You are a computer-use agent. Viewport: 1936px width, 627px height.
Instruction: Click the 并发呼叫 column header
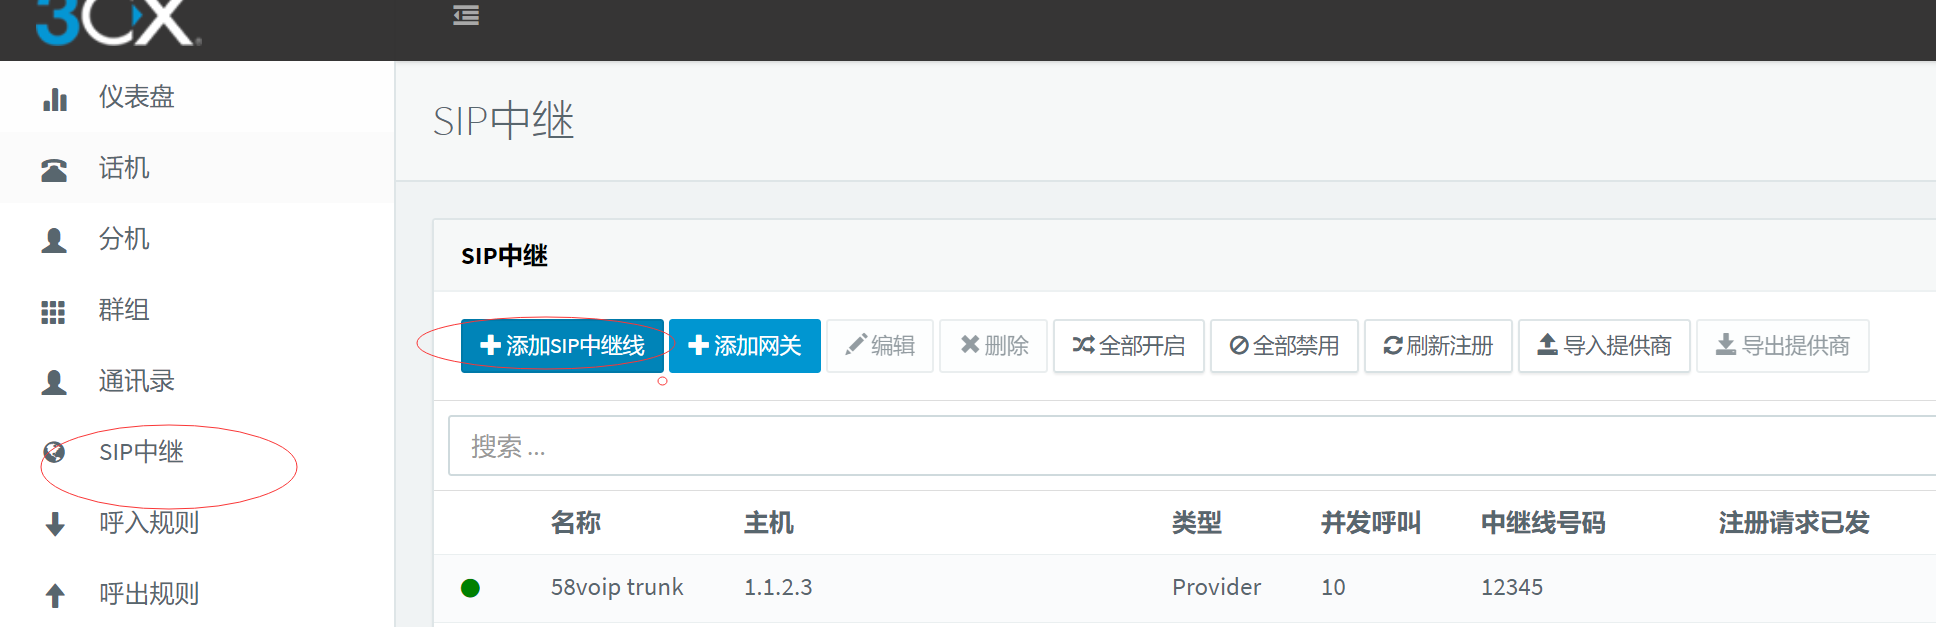click(x=1371, y=523)
